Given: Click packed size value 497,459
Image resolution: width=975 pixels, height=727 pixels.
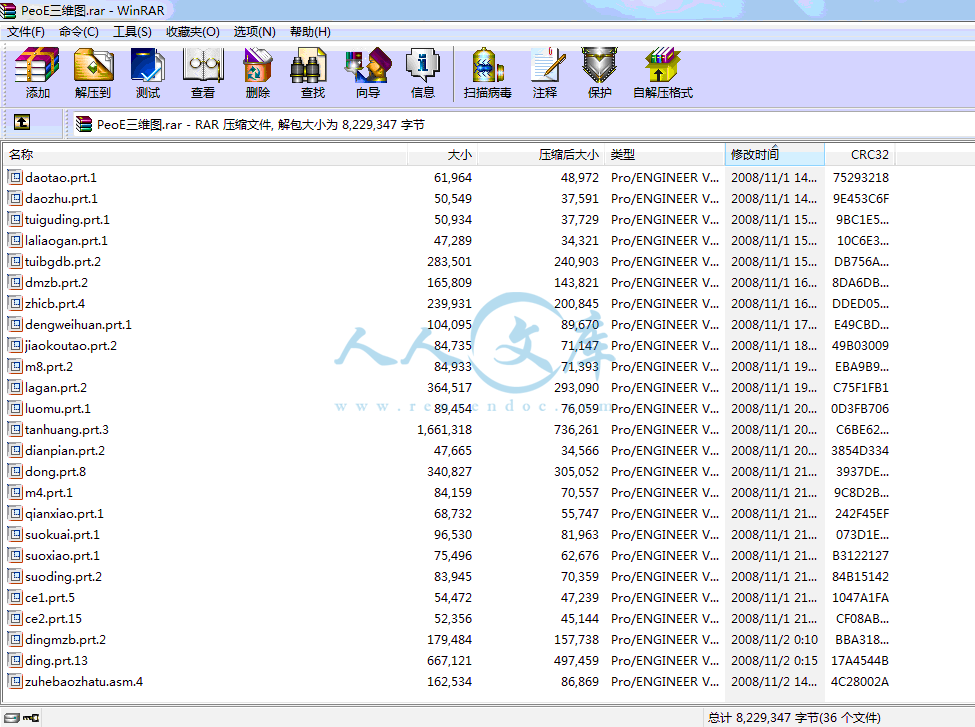Looking at the screenshot, I should (x=576, y=660).
